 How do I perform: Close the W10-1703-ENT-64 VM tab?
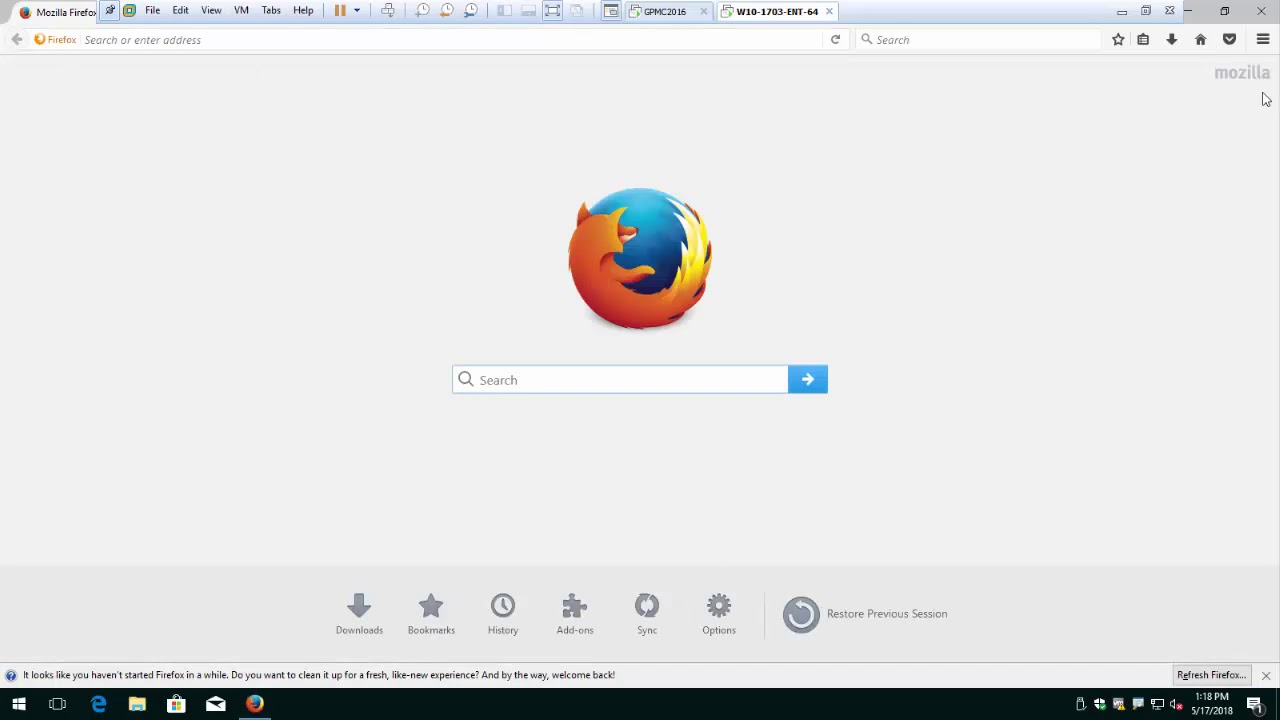(829, 12)
